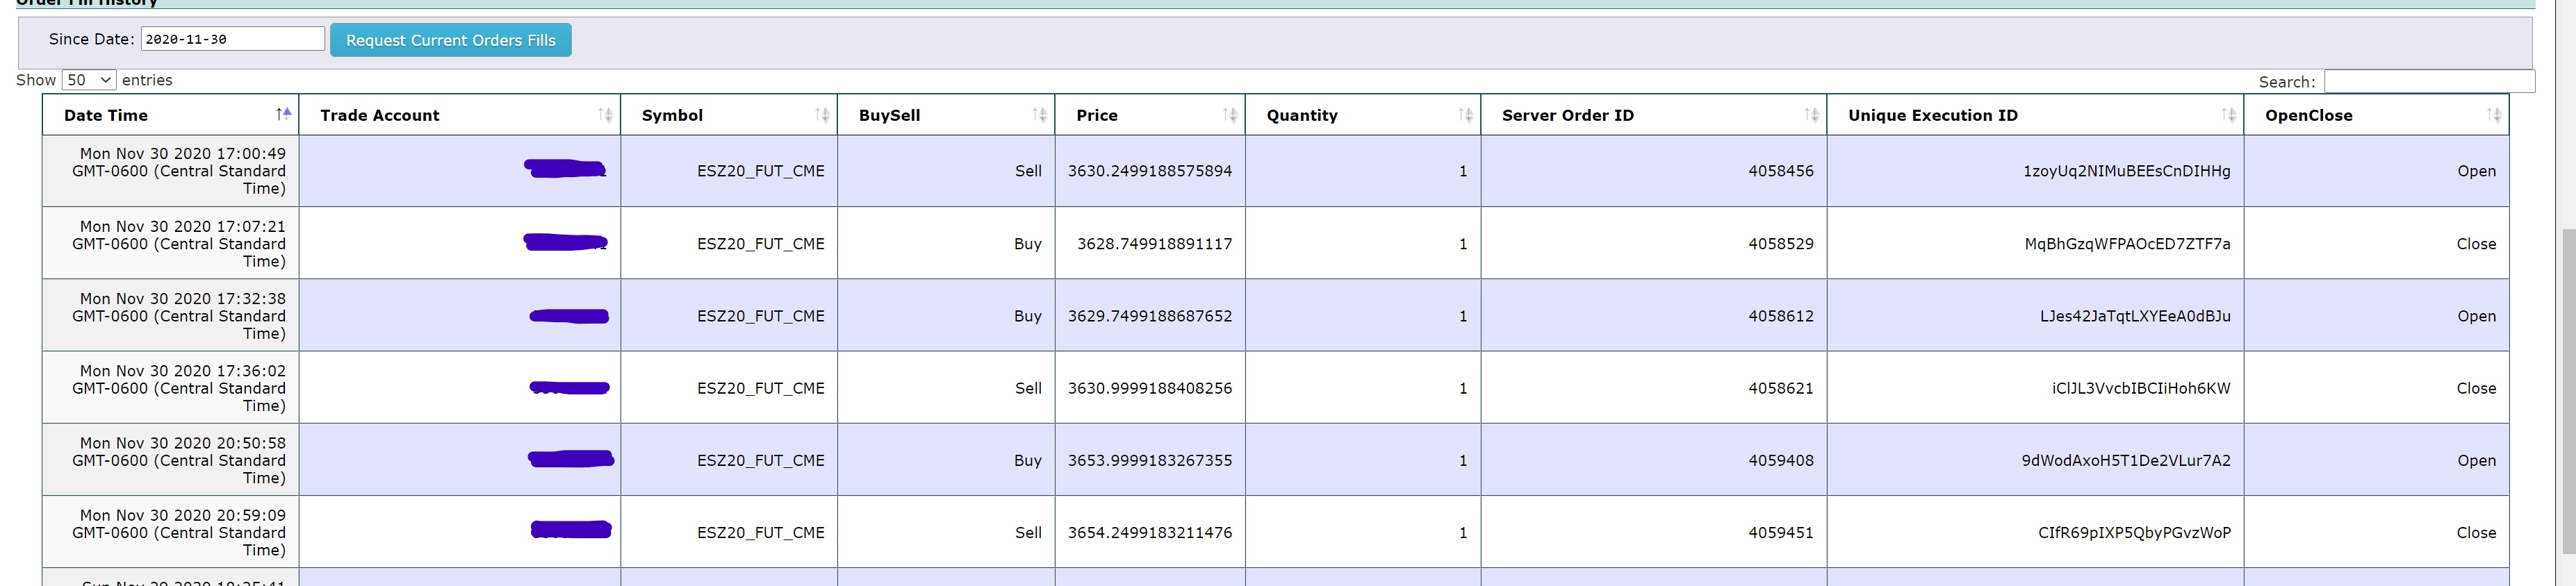Image resolution: width=2576 pixels, height=586 pixels.
Task: Click price 3628.749918891117
Action: (1155, 244)
